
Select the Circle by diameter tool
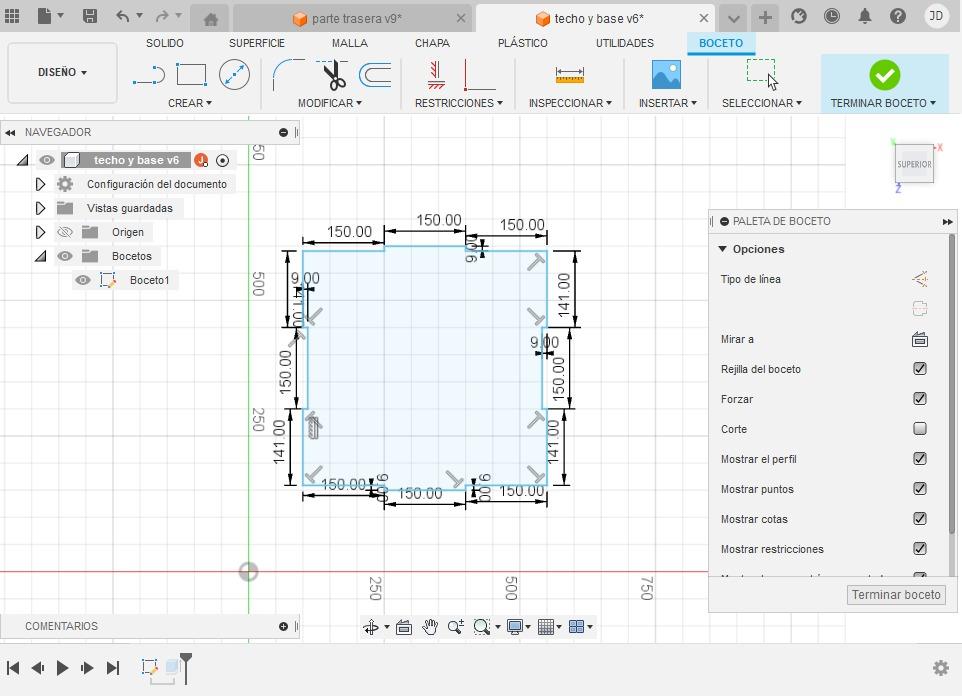coord(234,75)
